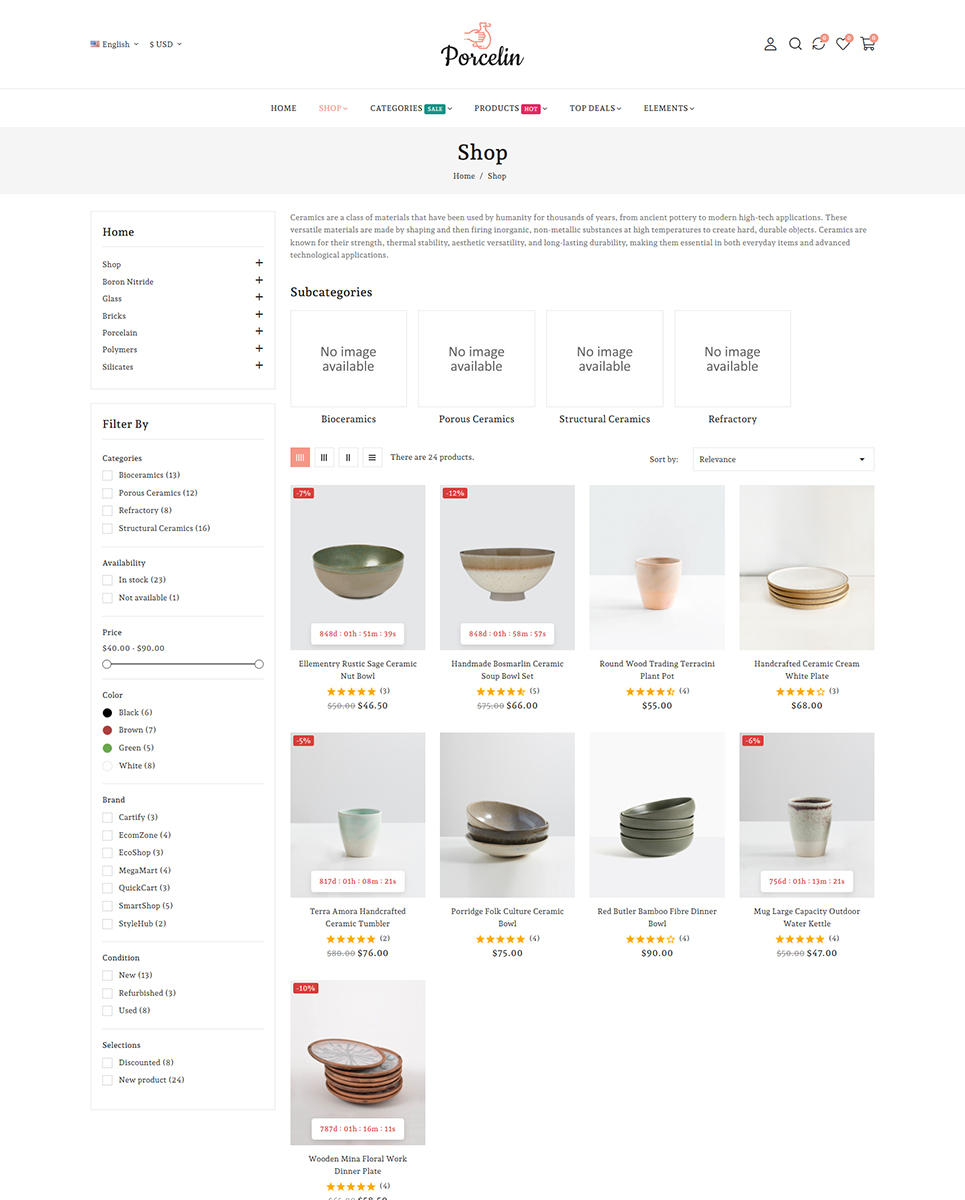Click the search magnifier icon

(795, 44)
